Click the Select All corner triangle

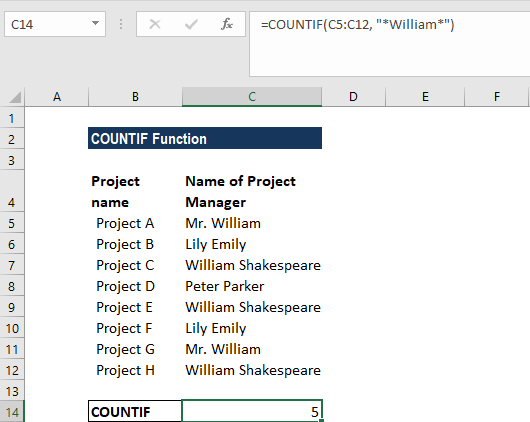point(15,97)
